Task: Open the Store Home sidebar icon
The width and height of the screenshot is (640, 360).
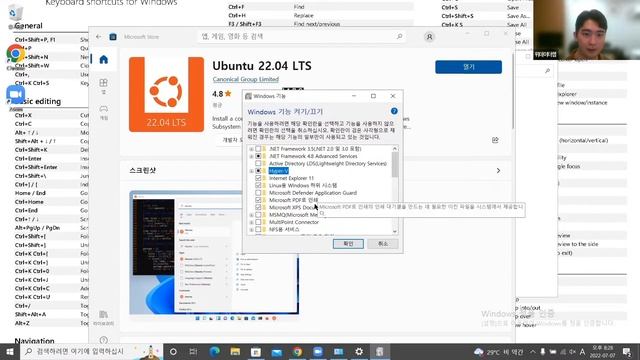Action: 104,60
